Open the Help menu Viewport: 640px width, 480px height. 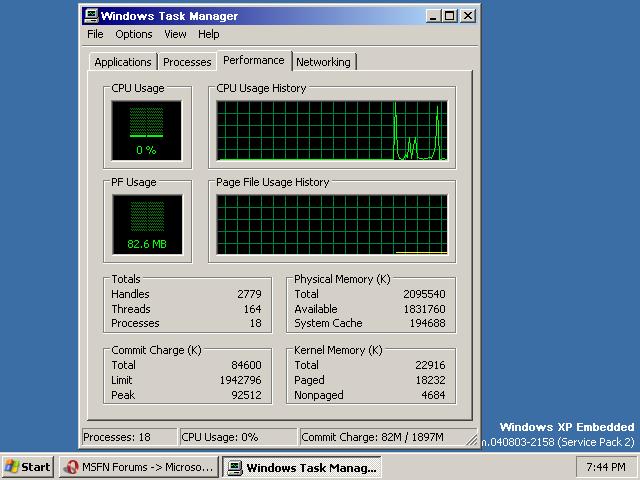[x=209, y=34]
